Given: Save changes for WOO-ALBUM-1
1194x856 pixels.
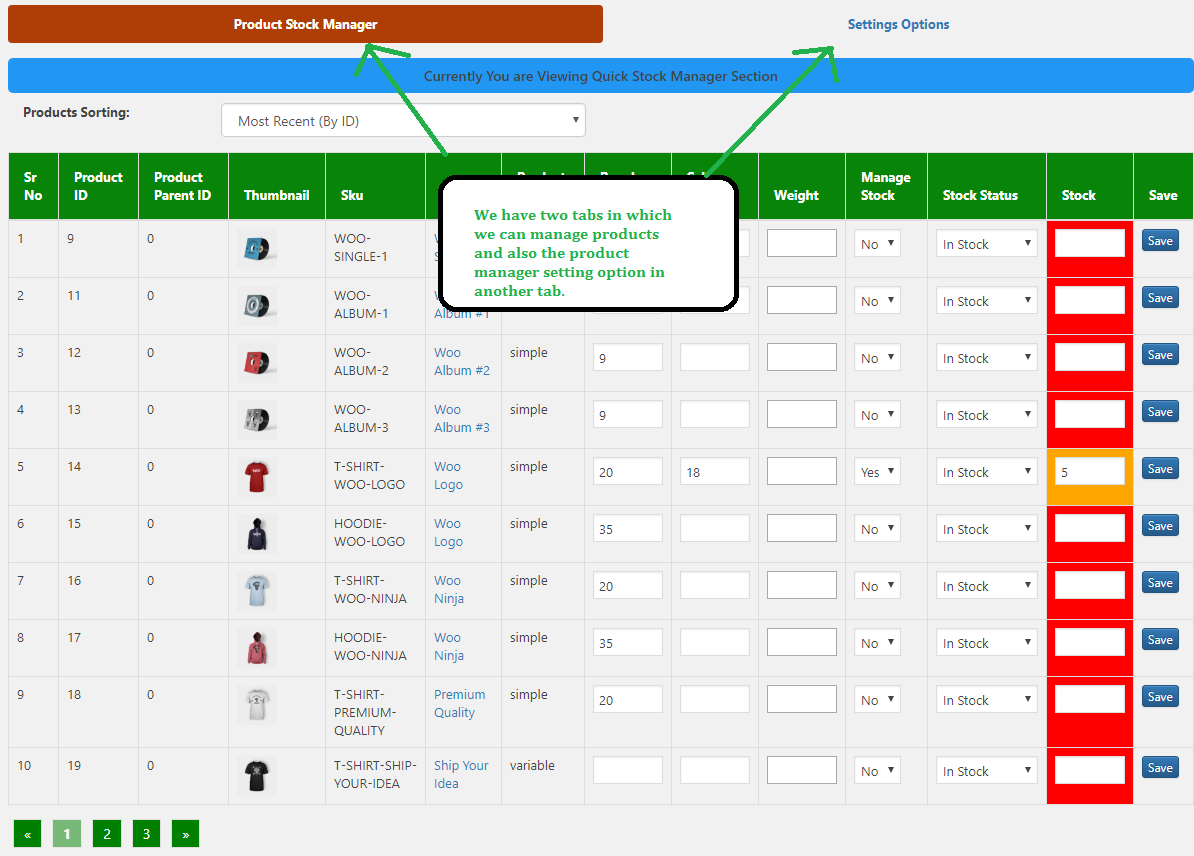Looking at the screenshot, I should point(1159,297).
